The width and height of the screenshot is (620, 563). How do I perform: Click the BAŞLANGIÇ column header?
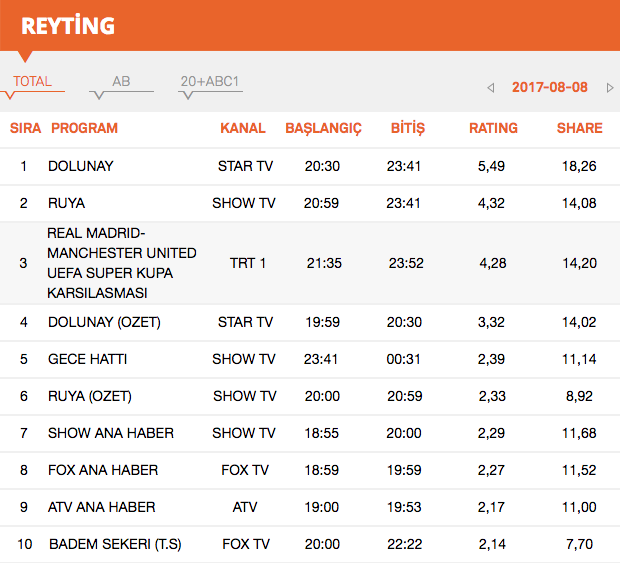pyautogui.click(x=323, y=128)
